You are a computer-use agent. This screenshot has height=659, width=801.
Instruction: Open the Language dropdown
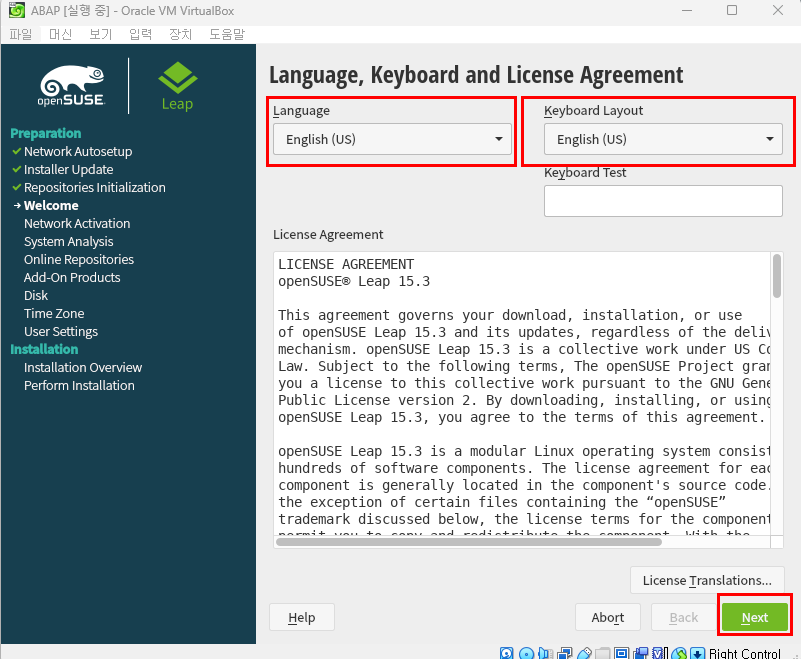(x=392, y=139)
